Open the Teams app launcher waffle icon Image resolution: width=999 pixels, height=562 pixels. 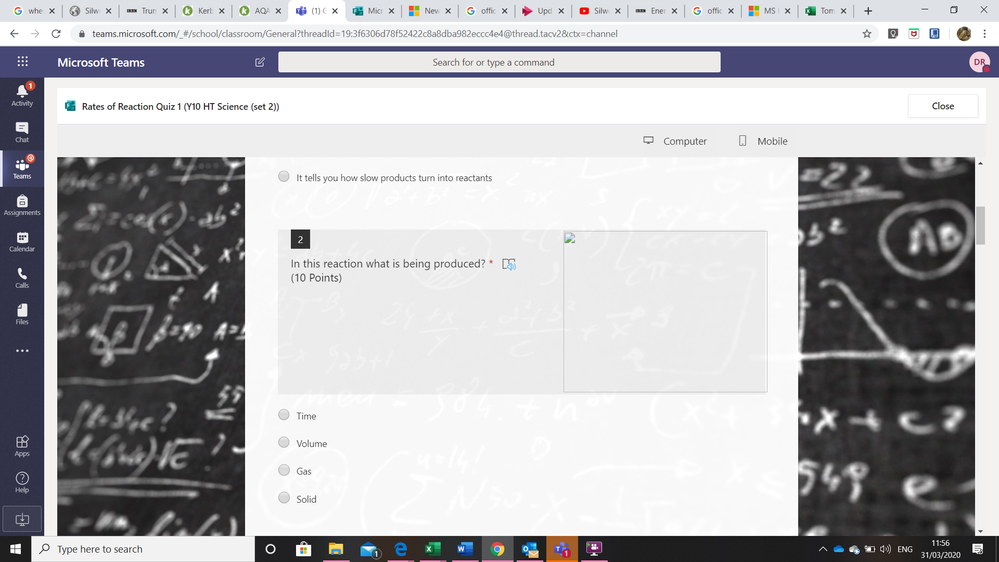coord(22,61)
